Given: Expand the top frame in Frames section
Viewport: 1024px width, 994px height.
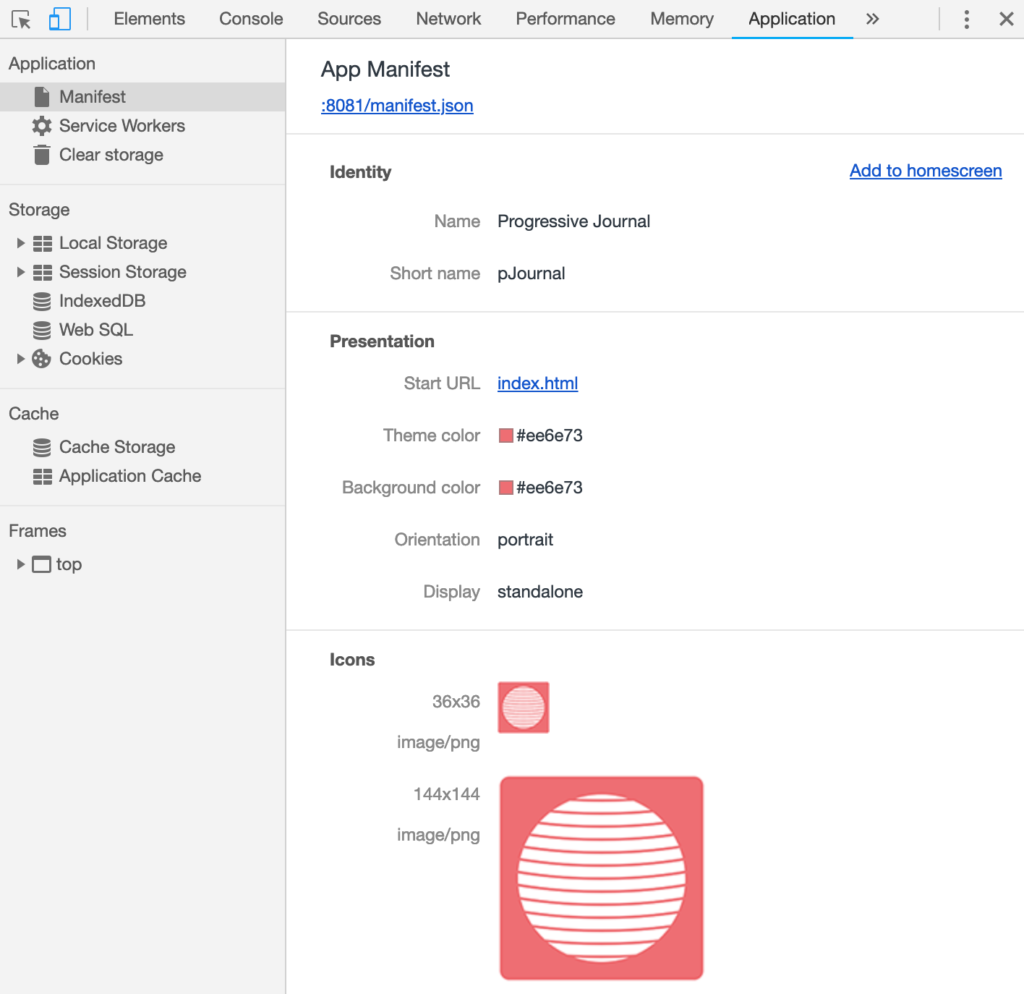Looking at the screenshot, I should pyautogui.click(x=20, y=564).
